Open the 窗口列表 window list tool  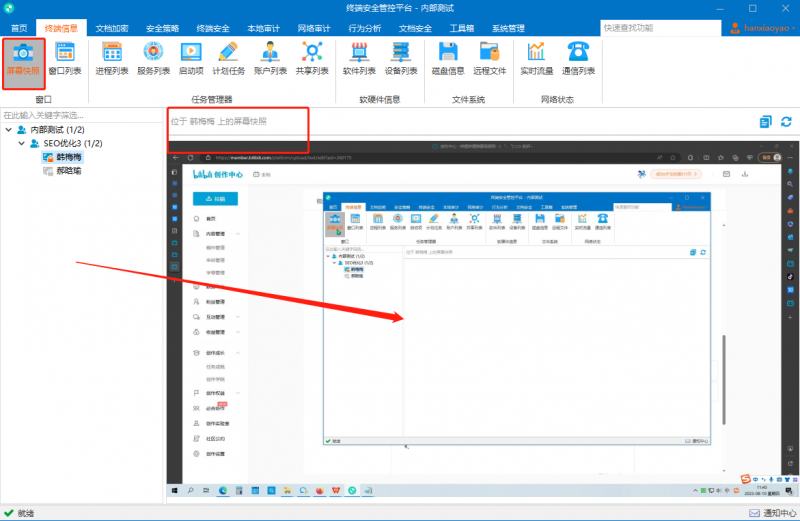point(65,59)
